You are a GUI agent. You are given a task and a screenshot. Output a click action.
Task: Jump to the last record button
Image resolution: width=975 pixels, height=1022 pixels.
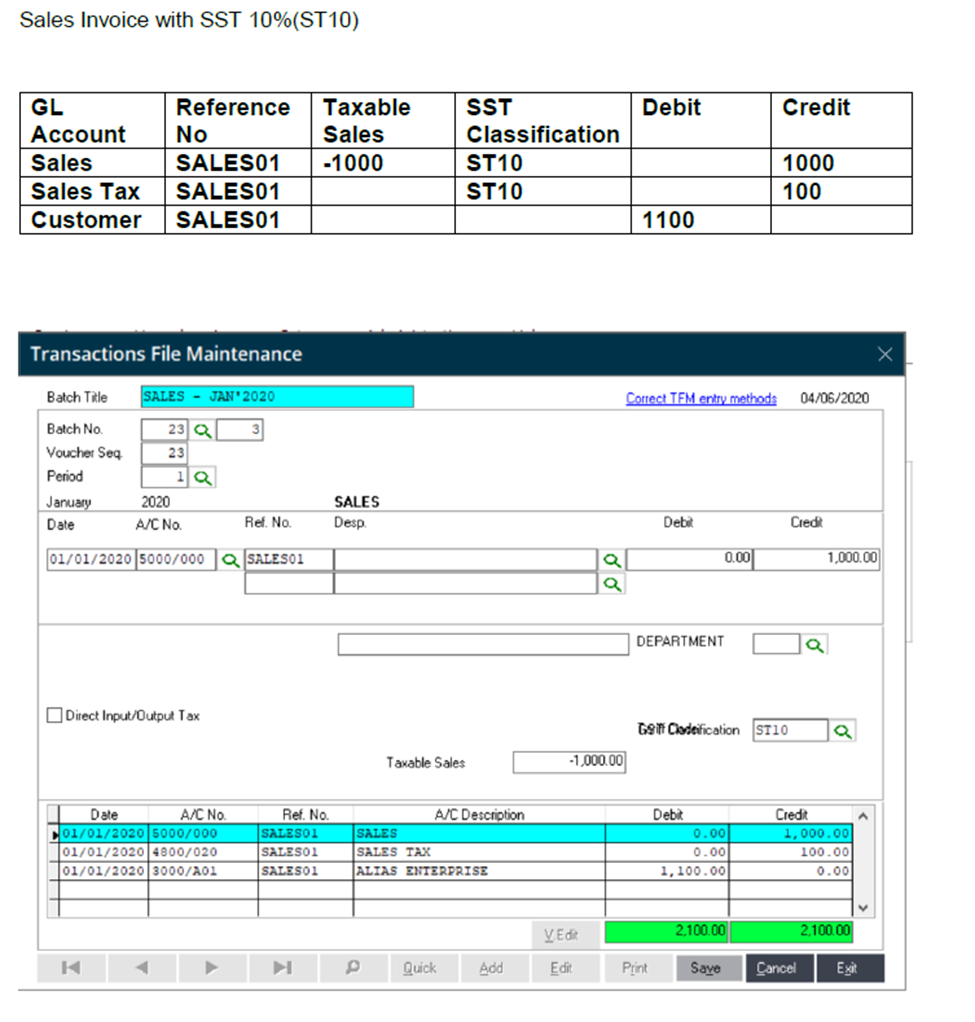click(283, 968)
